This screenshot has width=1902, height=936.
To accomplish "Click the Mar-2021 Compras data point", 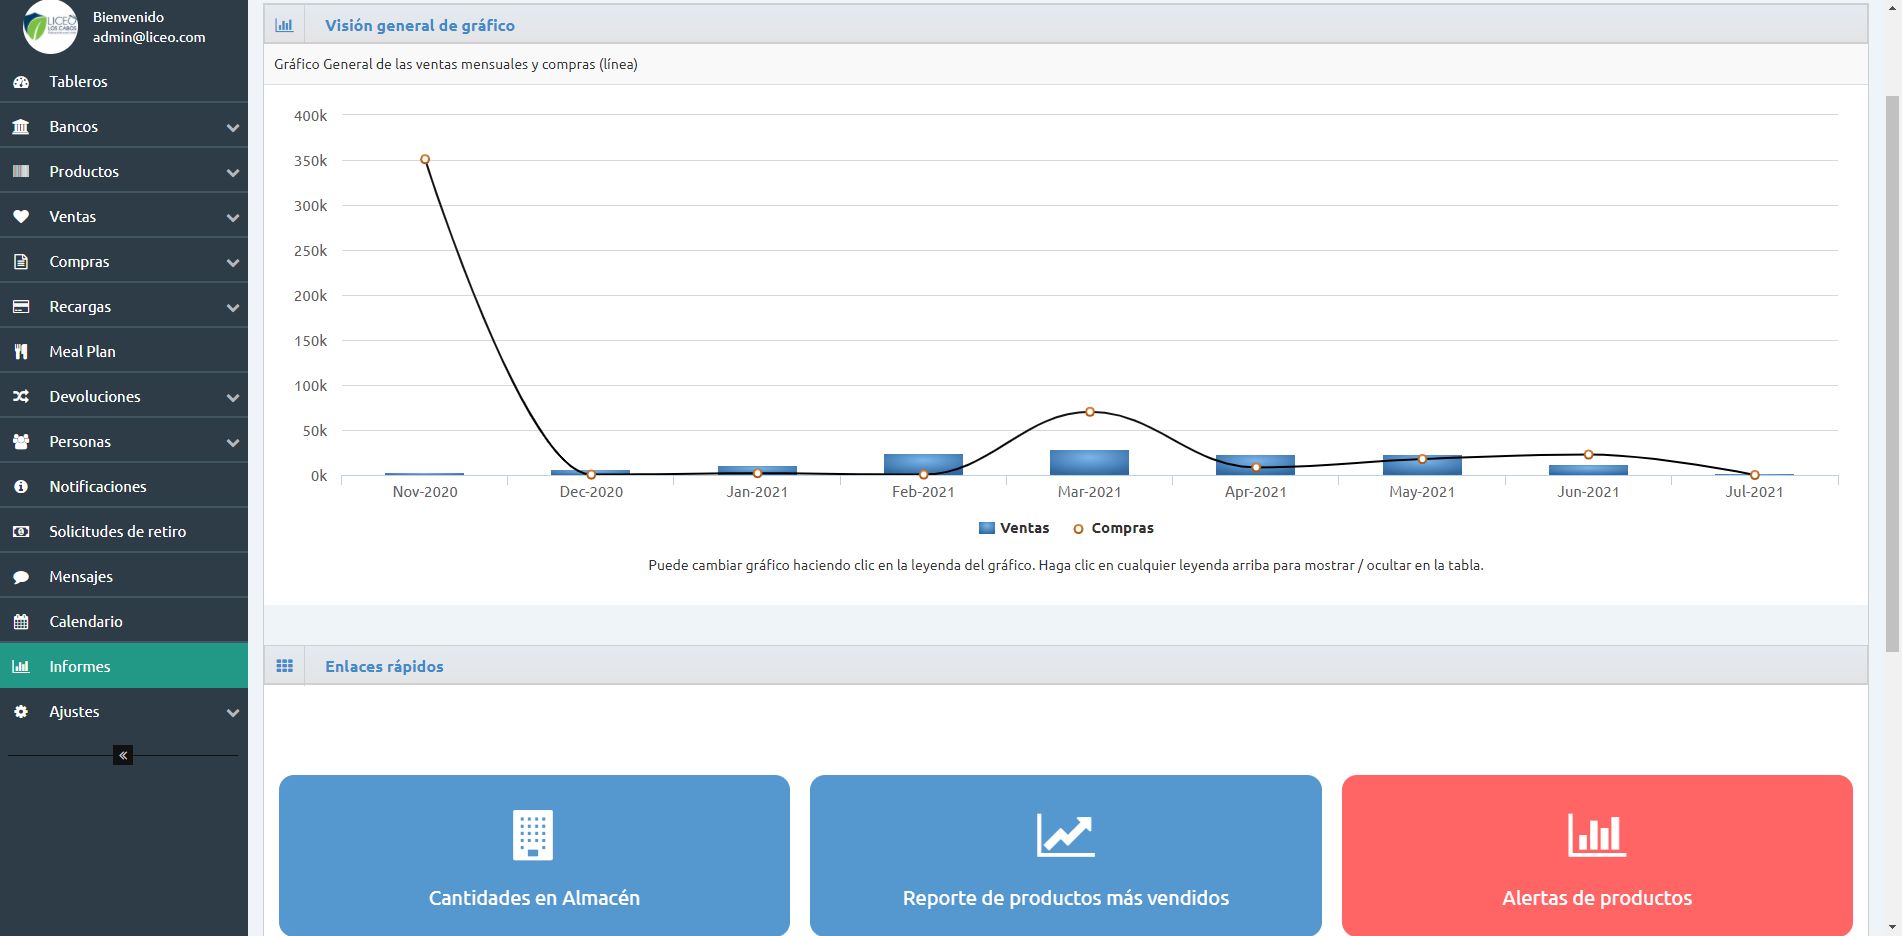I will coord(1090,412).
